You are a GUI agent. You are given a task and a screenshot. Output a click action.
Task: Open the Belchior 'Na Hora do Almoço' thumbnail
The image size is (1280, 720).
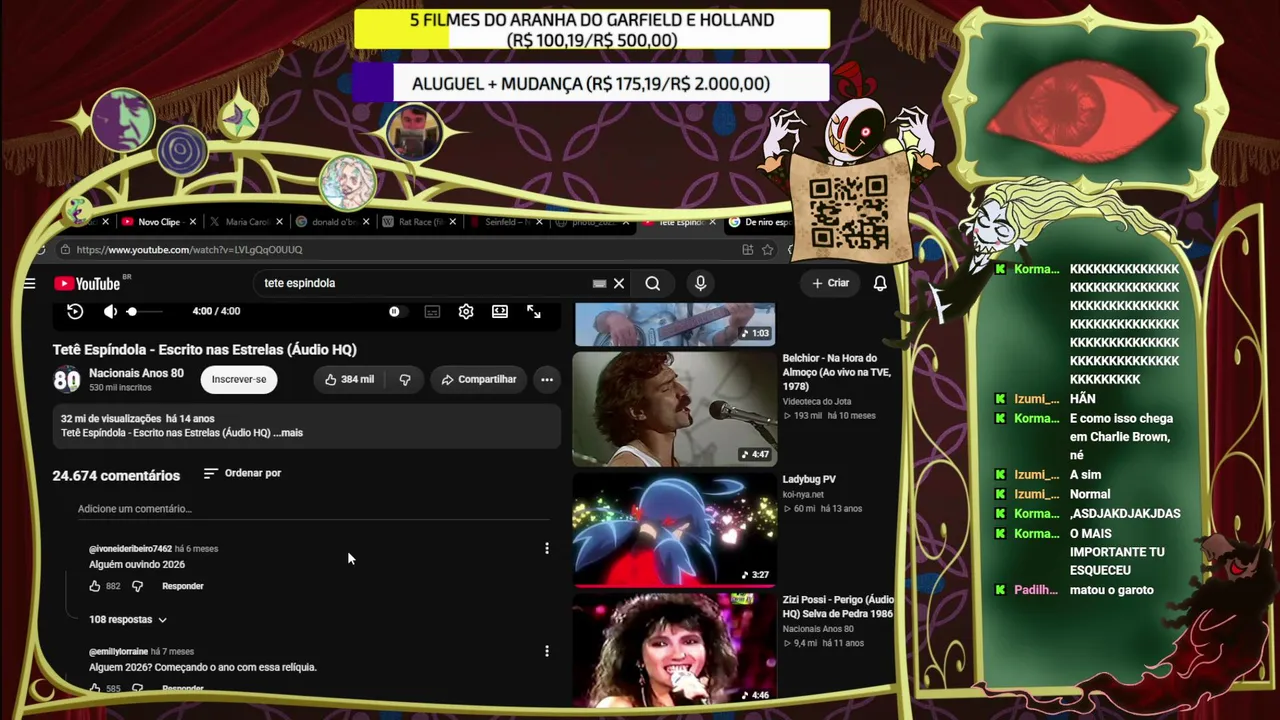674,408
